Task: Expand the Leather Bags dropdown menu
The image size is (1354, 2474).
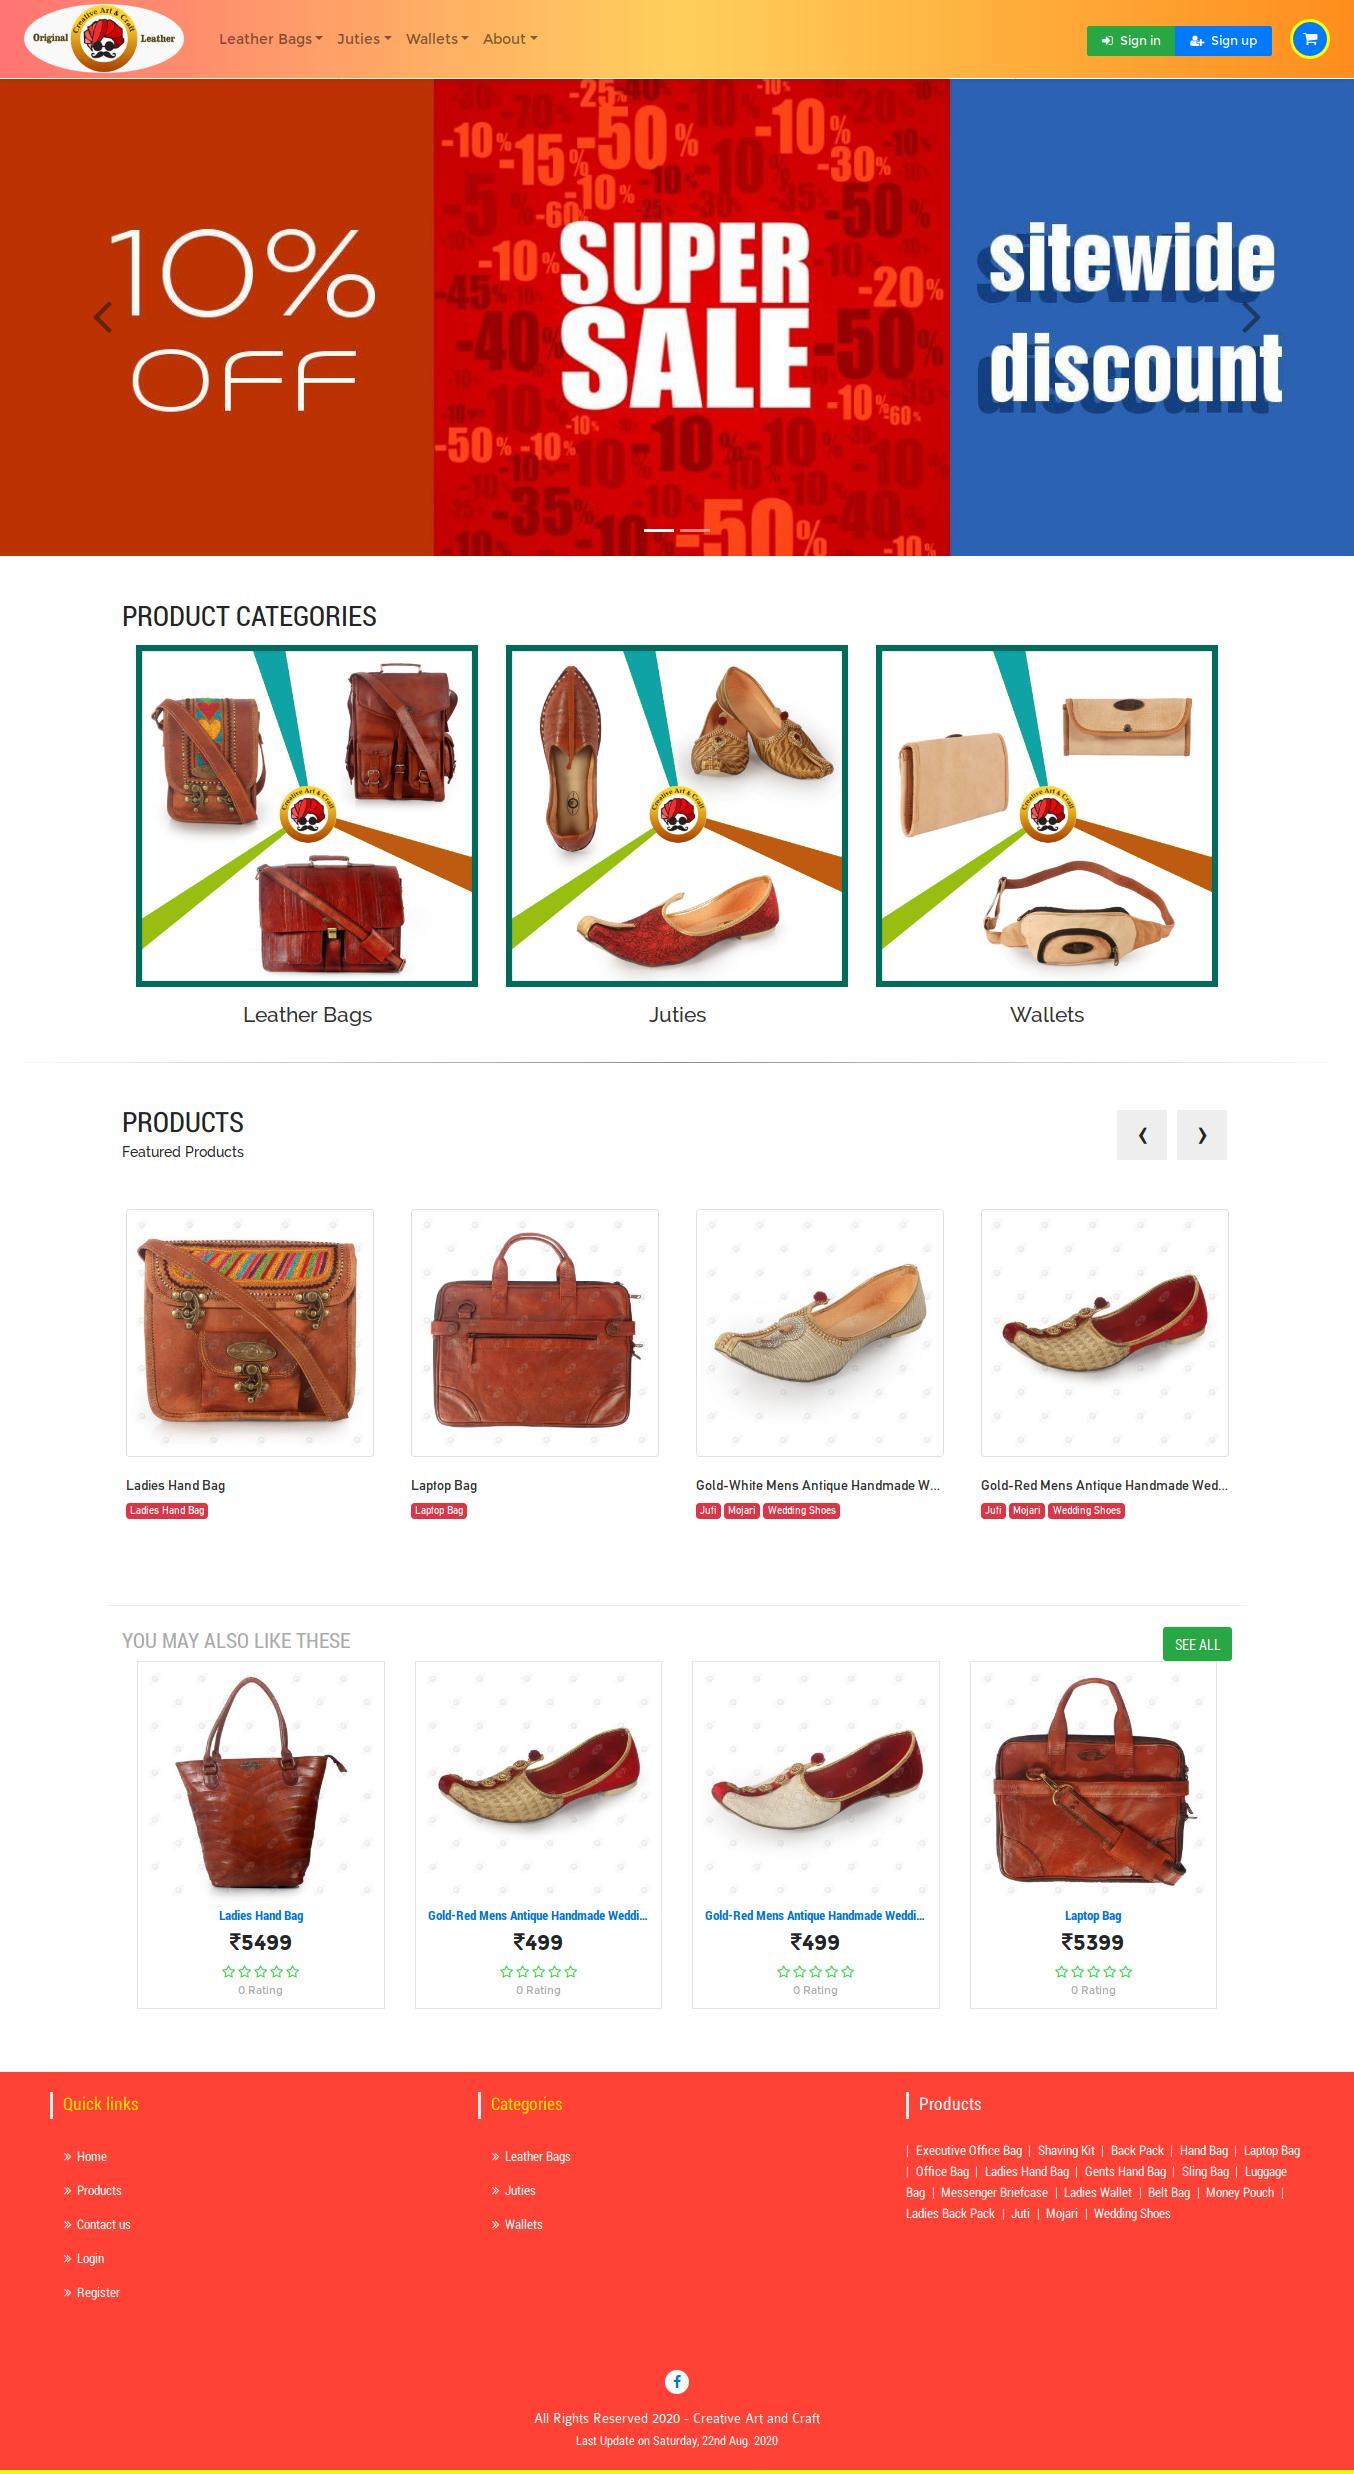Action: pos(271,39)
